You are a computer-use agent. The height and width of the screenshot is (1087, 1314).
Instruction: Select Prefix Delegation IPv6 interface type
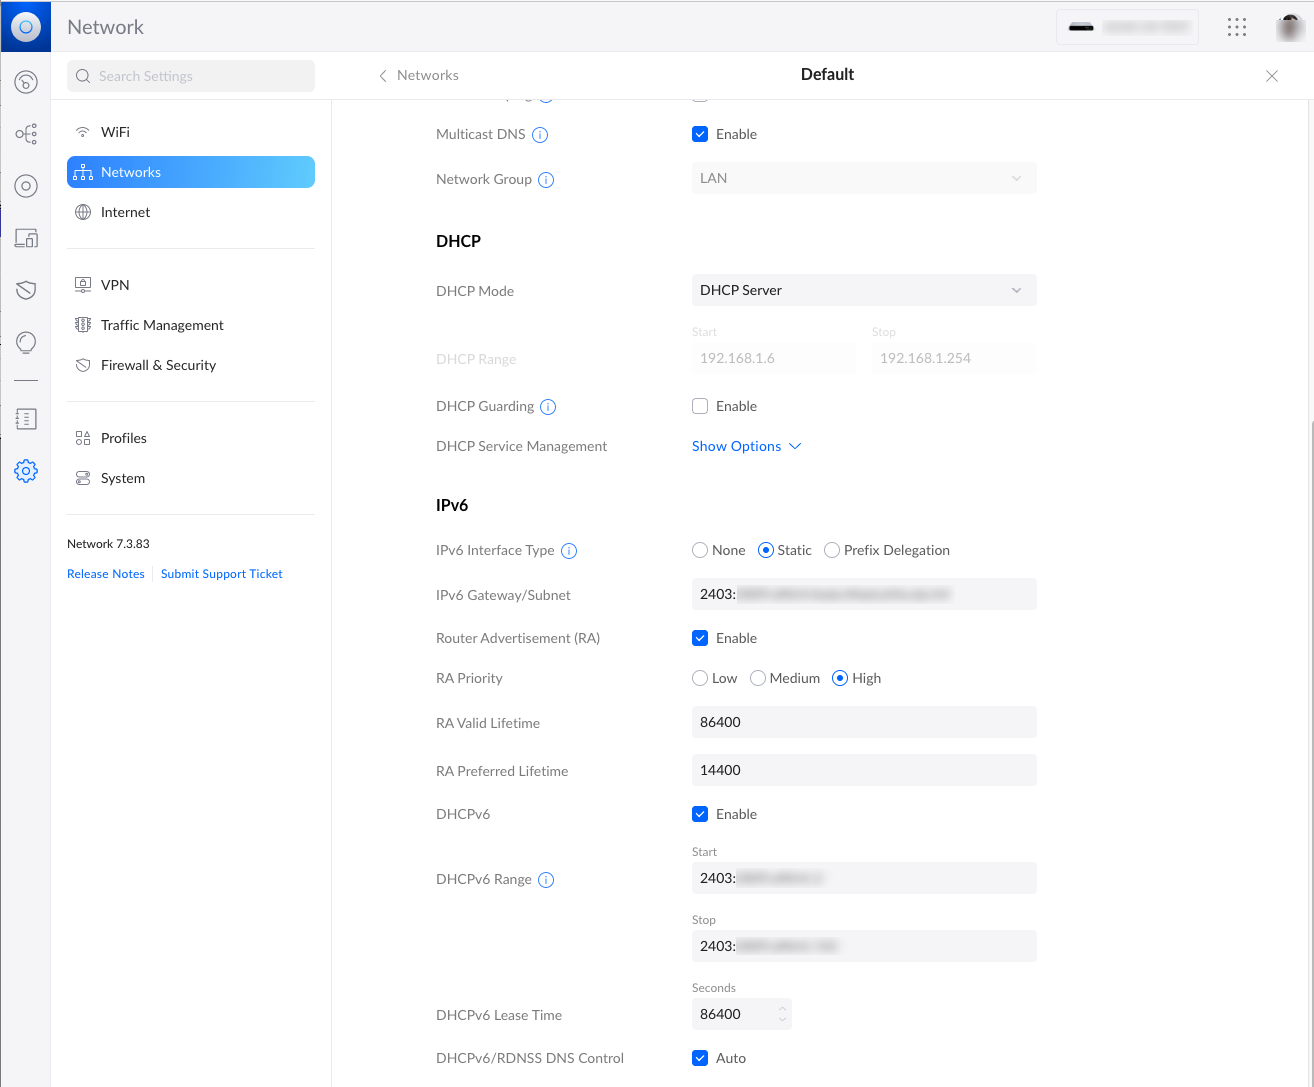pyautogui.click(x=832, y=550)
